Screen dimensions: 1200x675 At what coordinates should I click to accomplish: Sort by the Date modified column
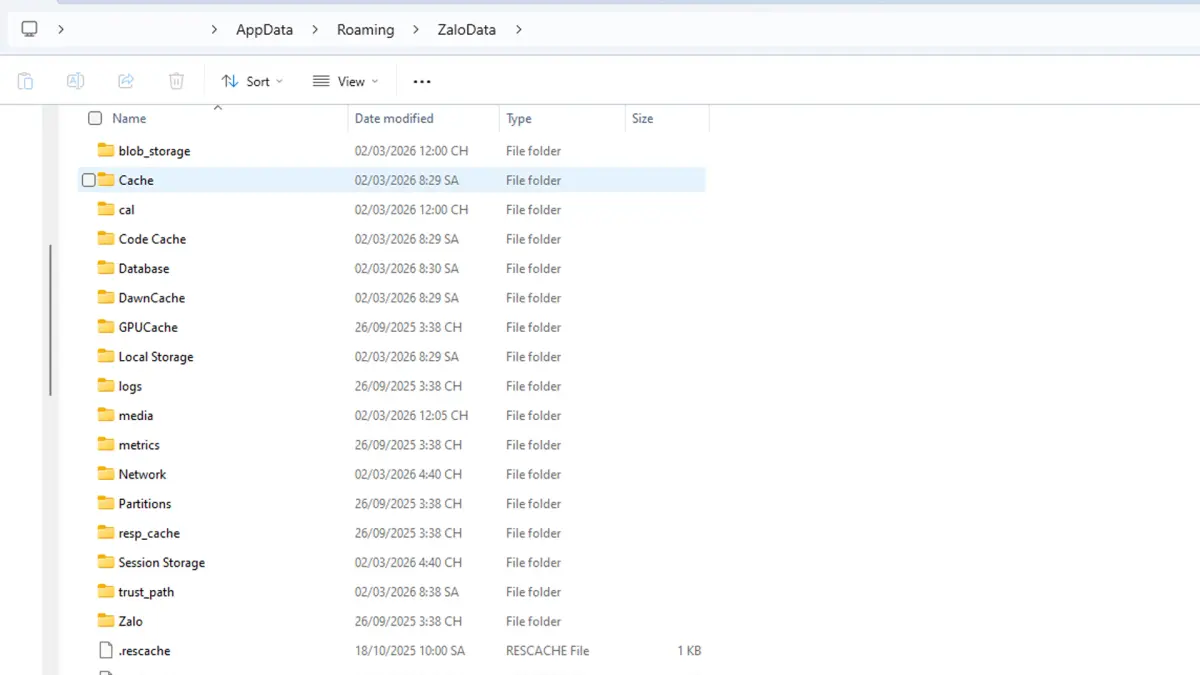tap(394, 118)
